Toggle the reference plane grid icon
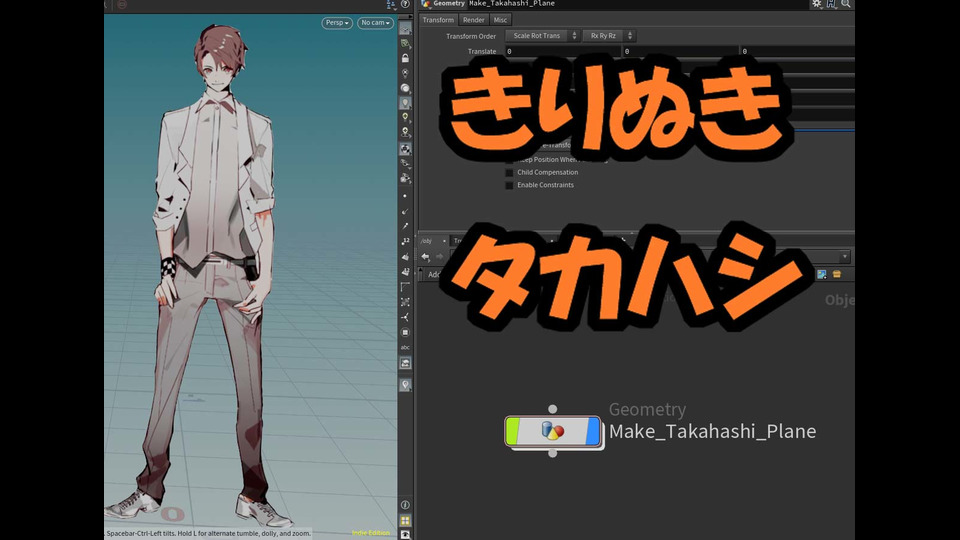This screenshot has width=960, height=540. click(x=405, y=29)
